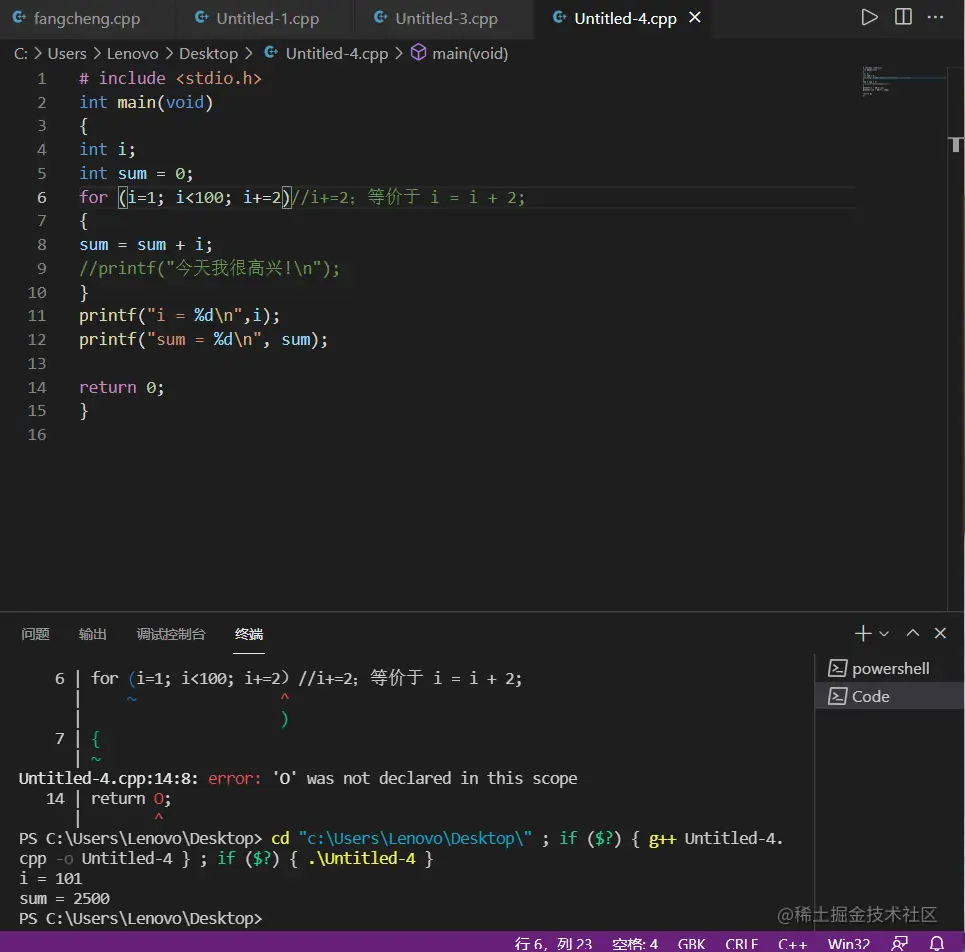Click the printf("sum = %d\n", sum); line
Screen dimensions: 965x952
[x=203, y=340]
